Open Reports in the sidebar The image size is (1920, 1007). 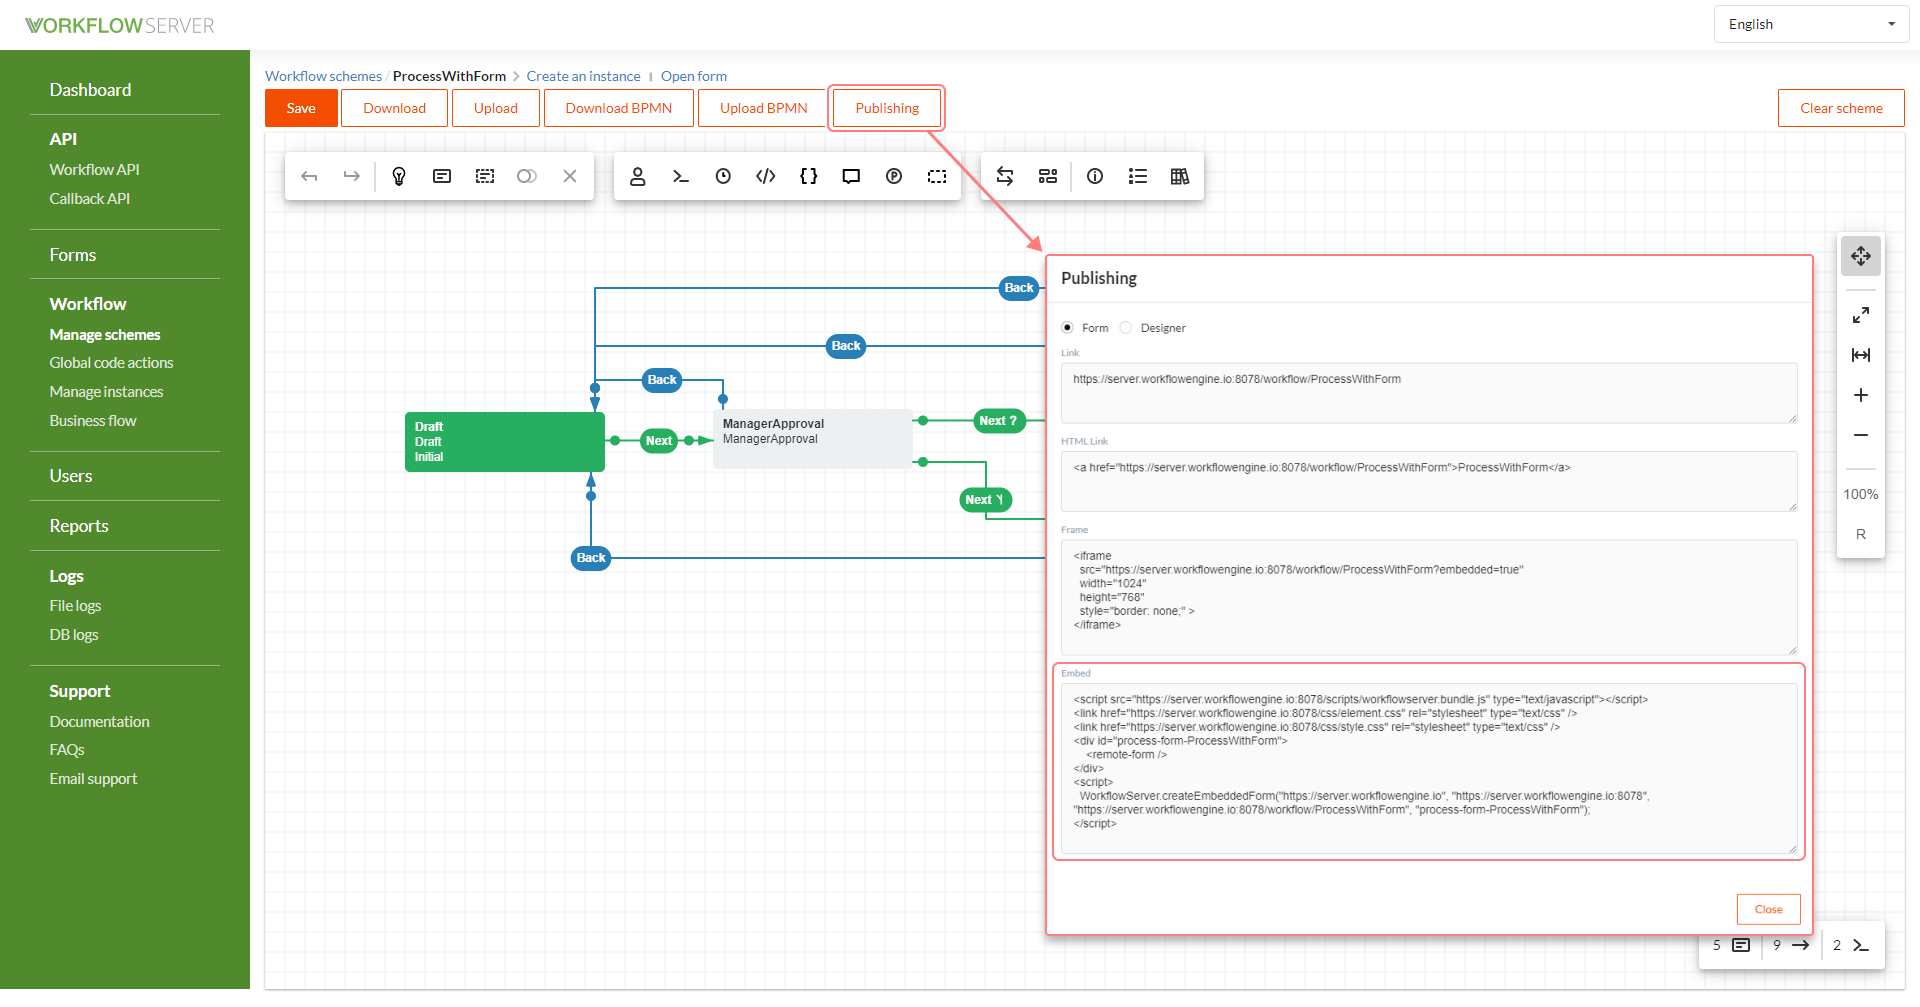click(x=79, y=526)
